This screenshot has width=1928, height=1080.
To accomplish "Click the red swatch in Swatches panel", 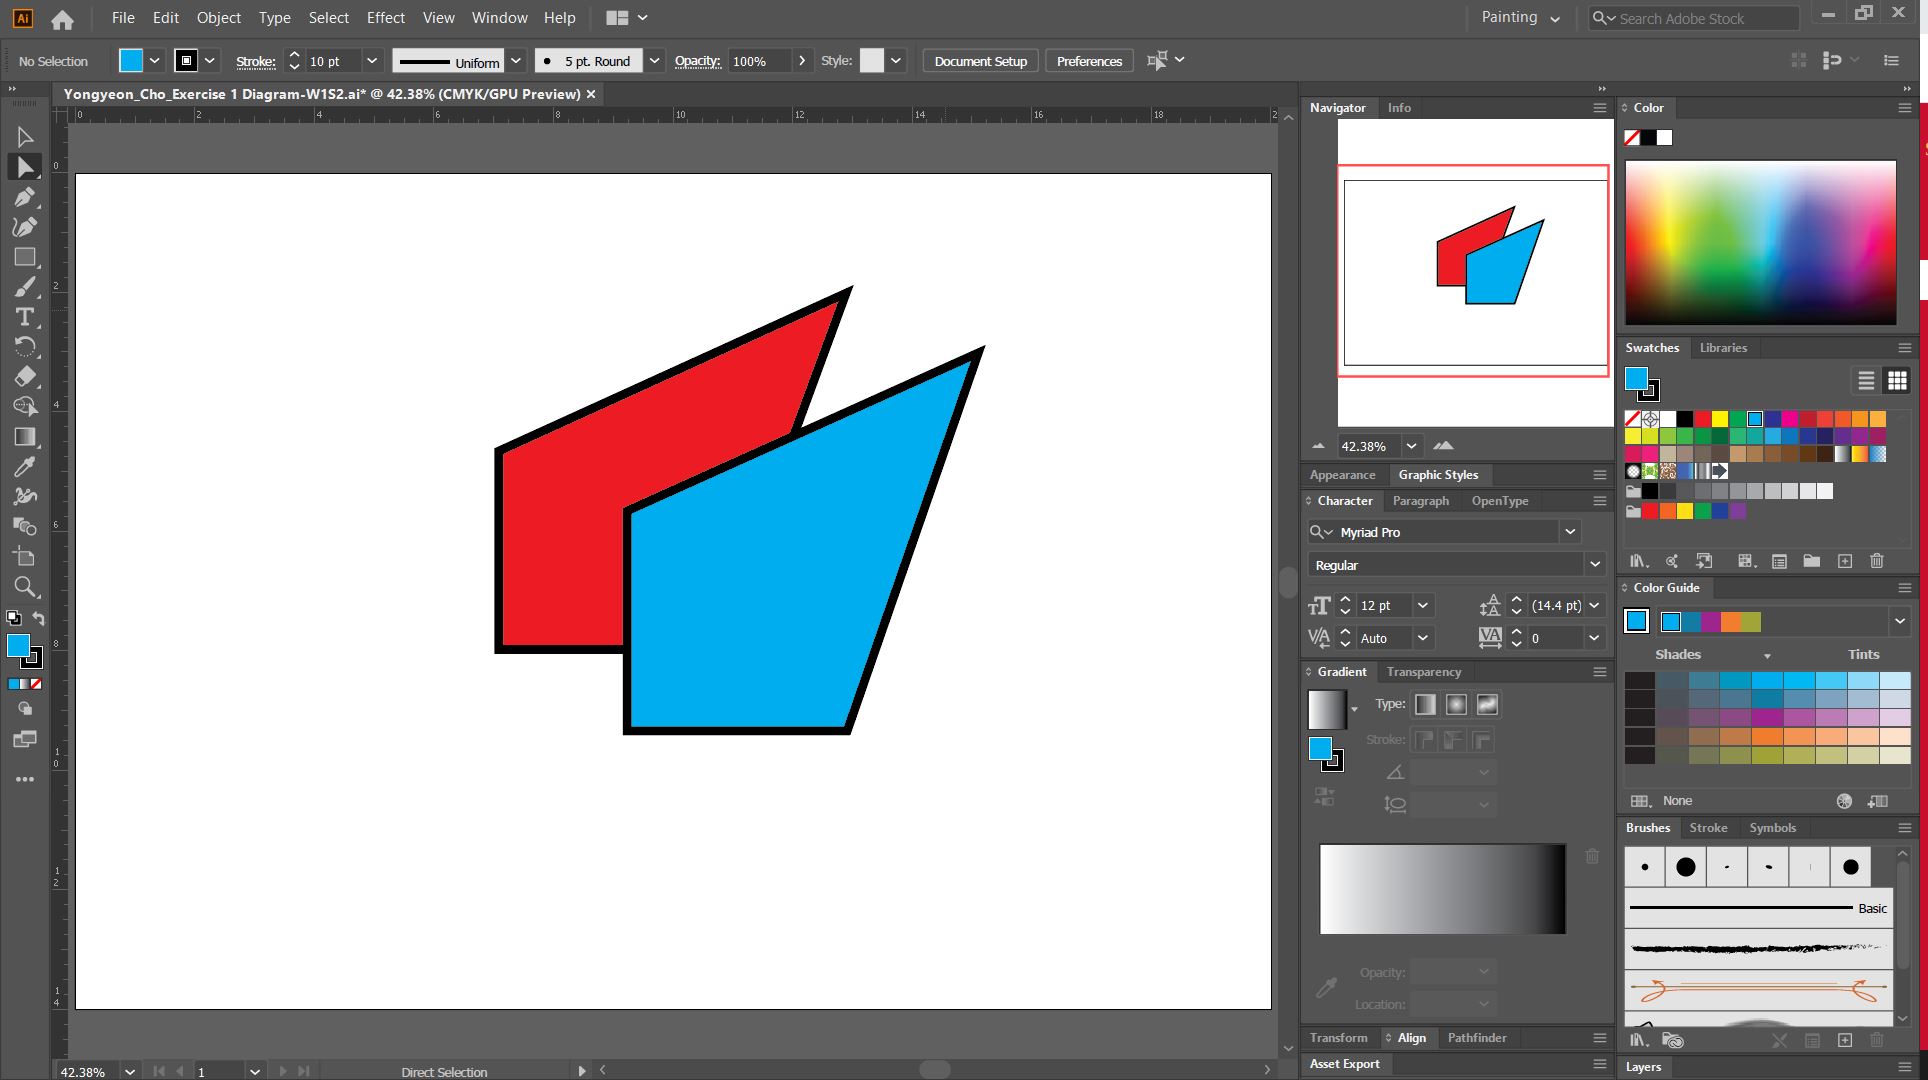I will [x=1702, y=419].
